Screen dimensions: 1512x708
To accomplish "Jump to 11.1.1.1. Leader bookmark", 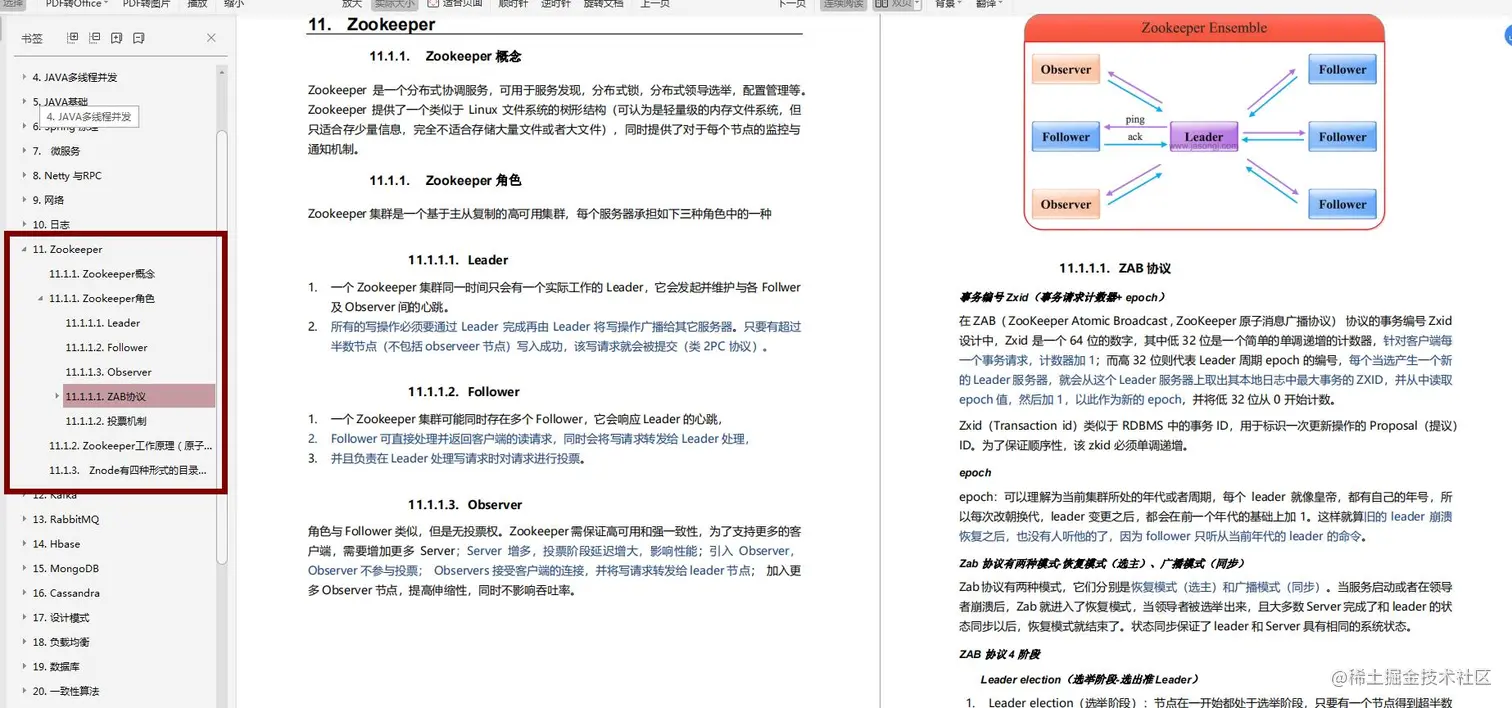I will point(102,323).
